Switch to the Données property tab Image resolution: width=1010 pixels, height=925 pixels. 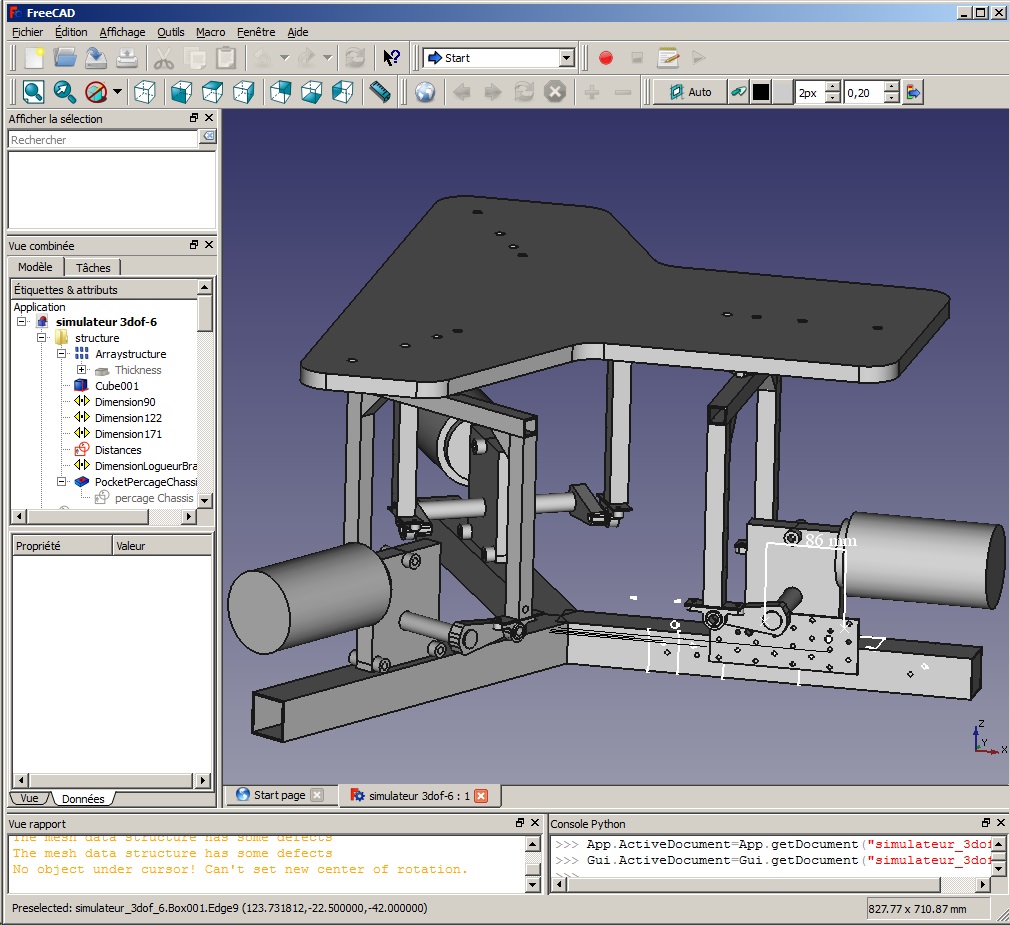(x=83, y=799)
